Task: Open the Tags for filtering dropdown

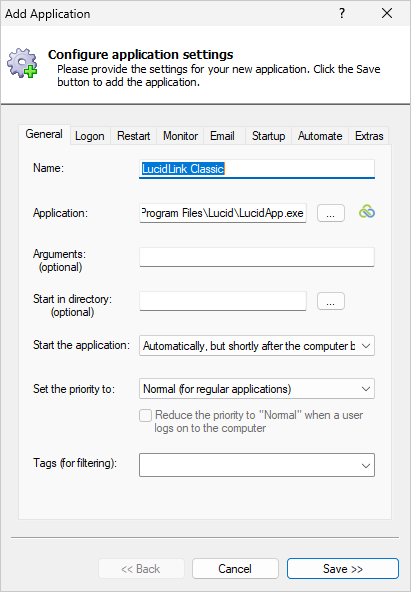Action: point(257,465)
